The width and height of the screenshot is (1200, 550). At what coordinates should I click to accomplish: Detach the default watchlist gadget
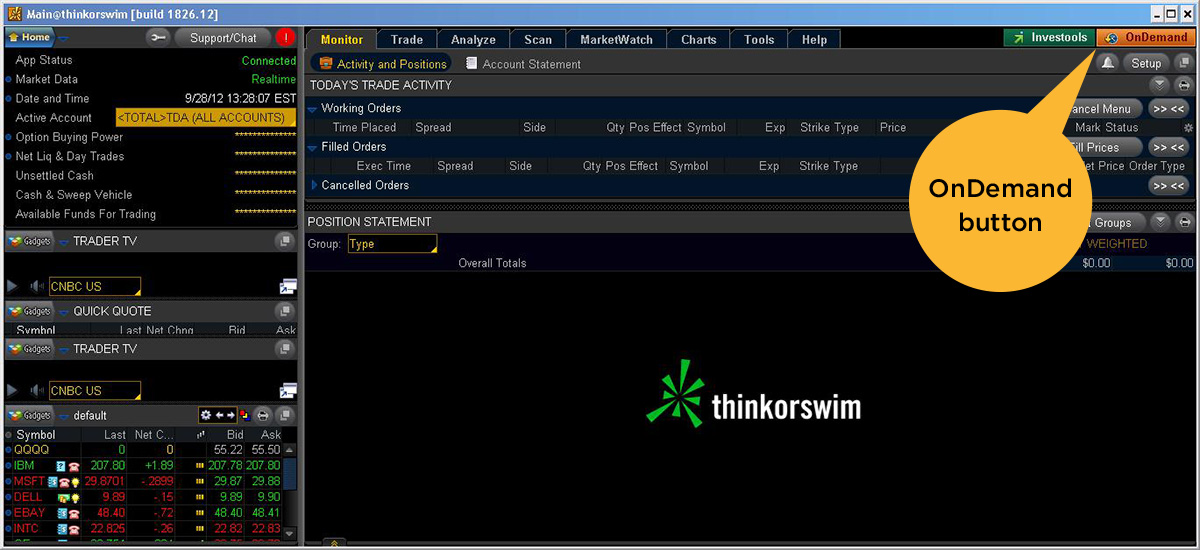click(285, 415)
